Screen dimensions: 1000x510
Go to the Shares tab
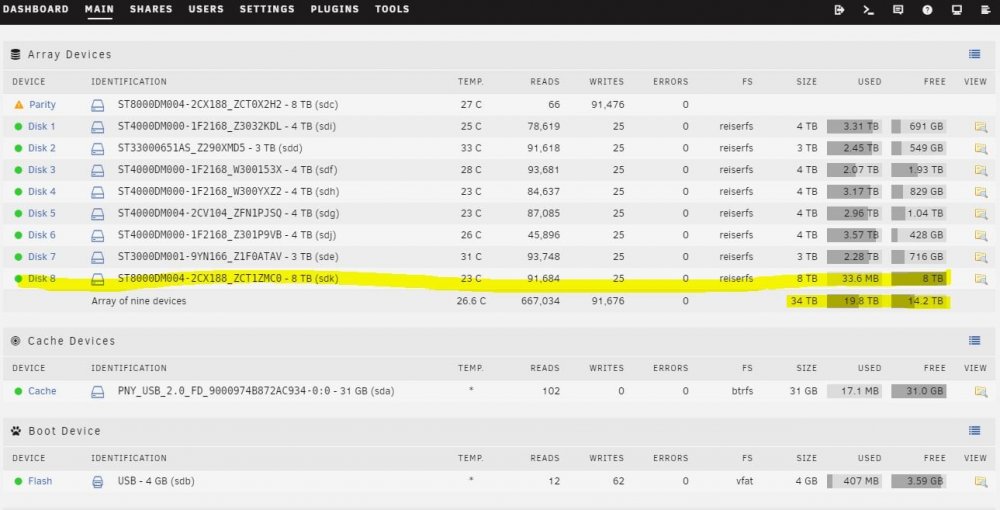click(151, 9)
